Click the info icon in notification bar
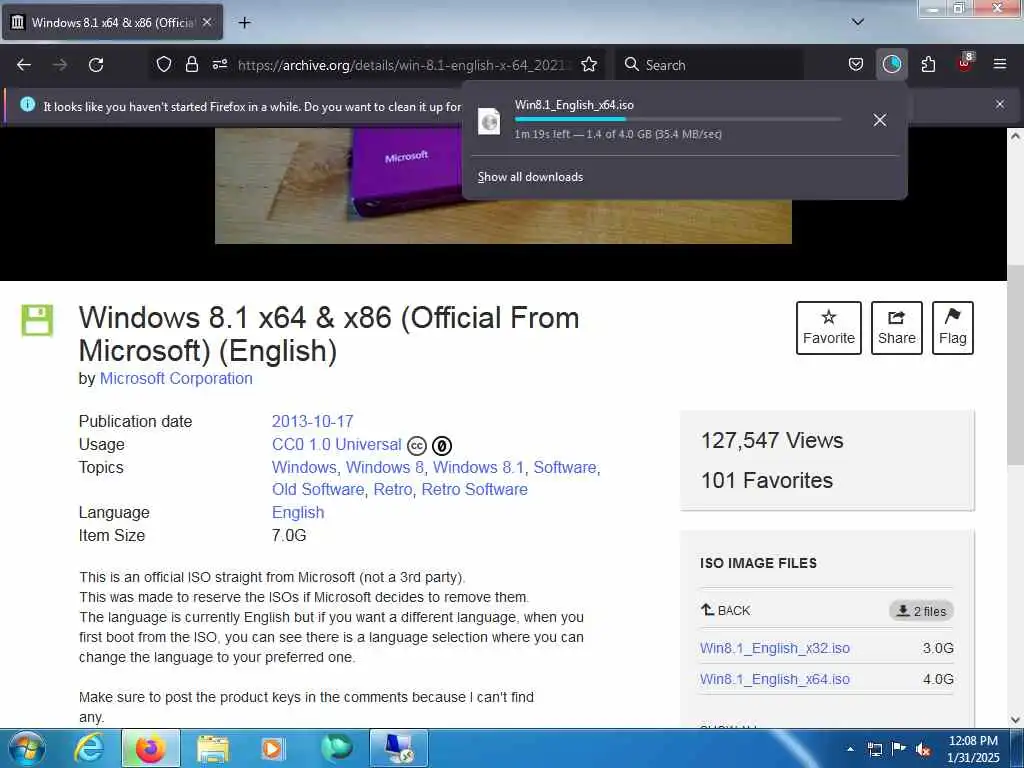1024x768 pixels. (x=27, y=104)
